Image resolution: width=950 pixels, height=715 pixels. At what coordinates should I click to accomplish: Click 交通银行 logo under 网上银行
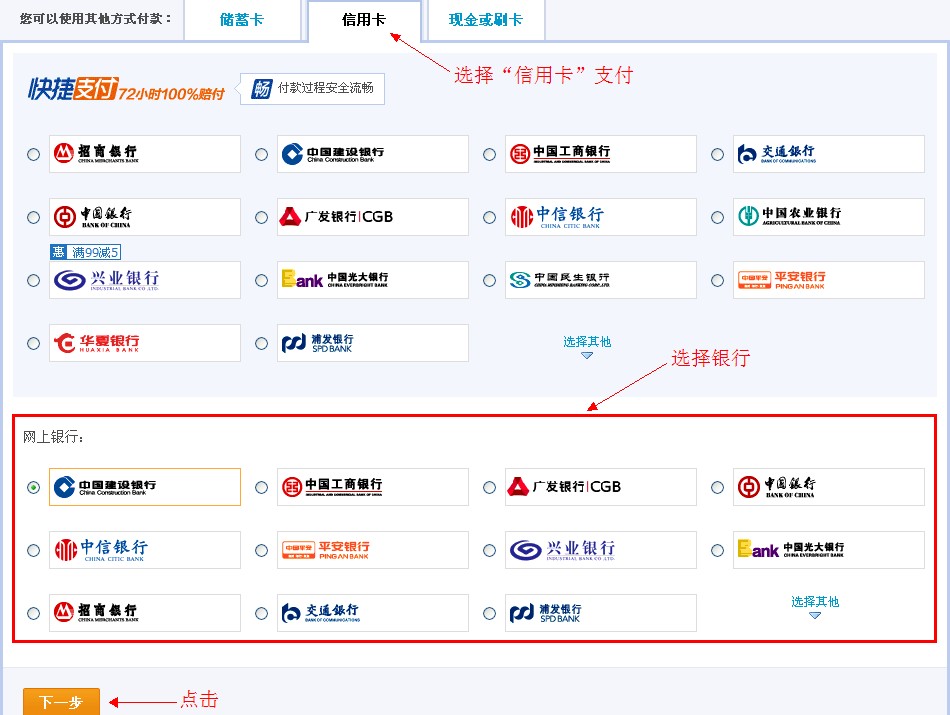[x=373, y=613]
